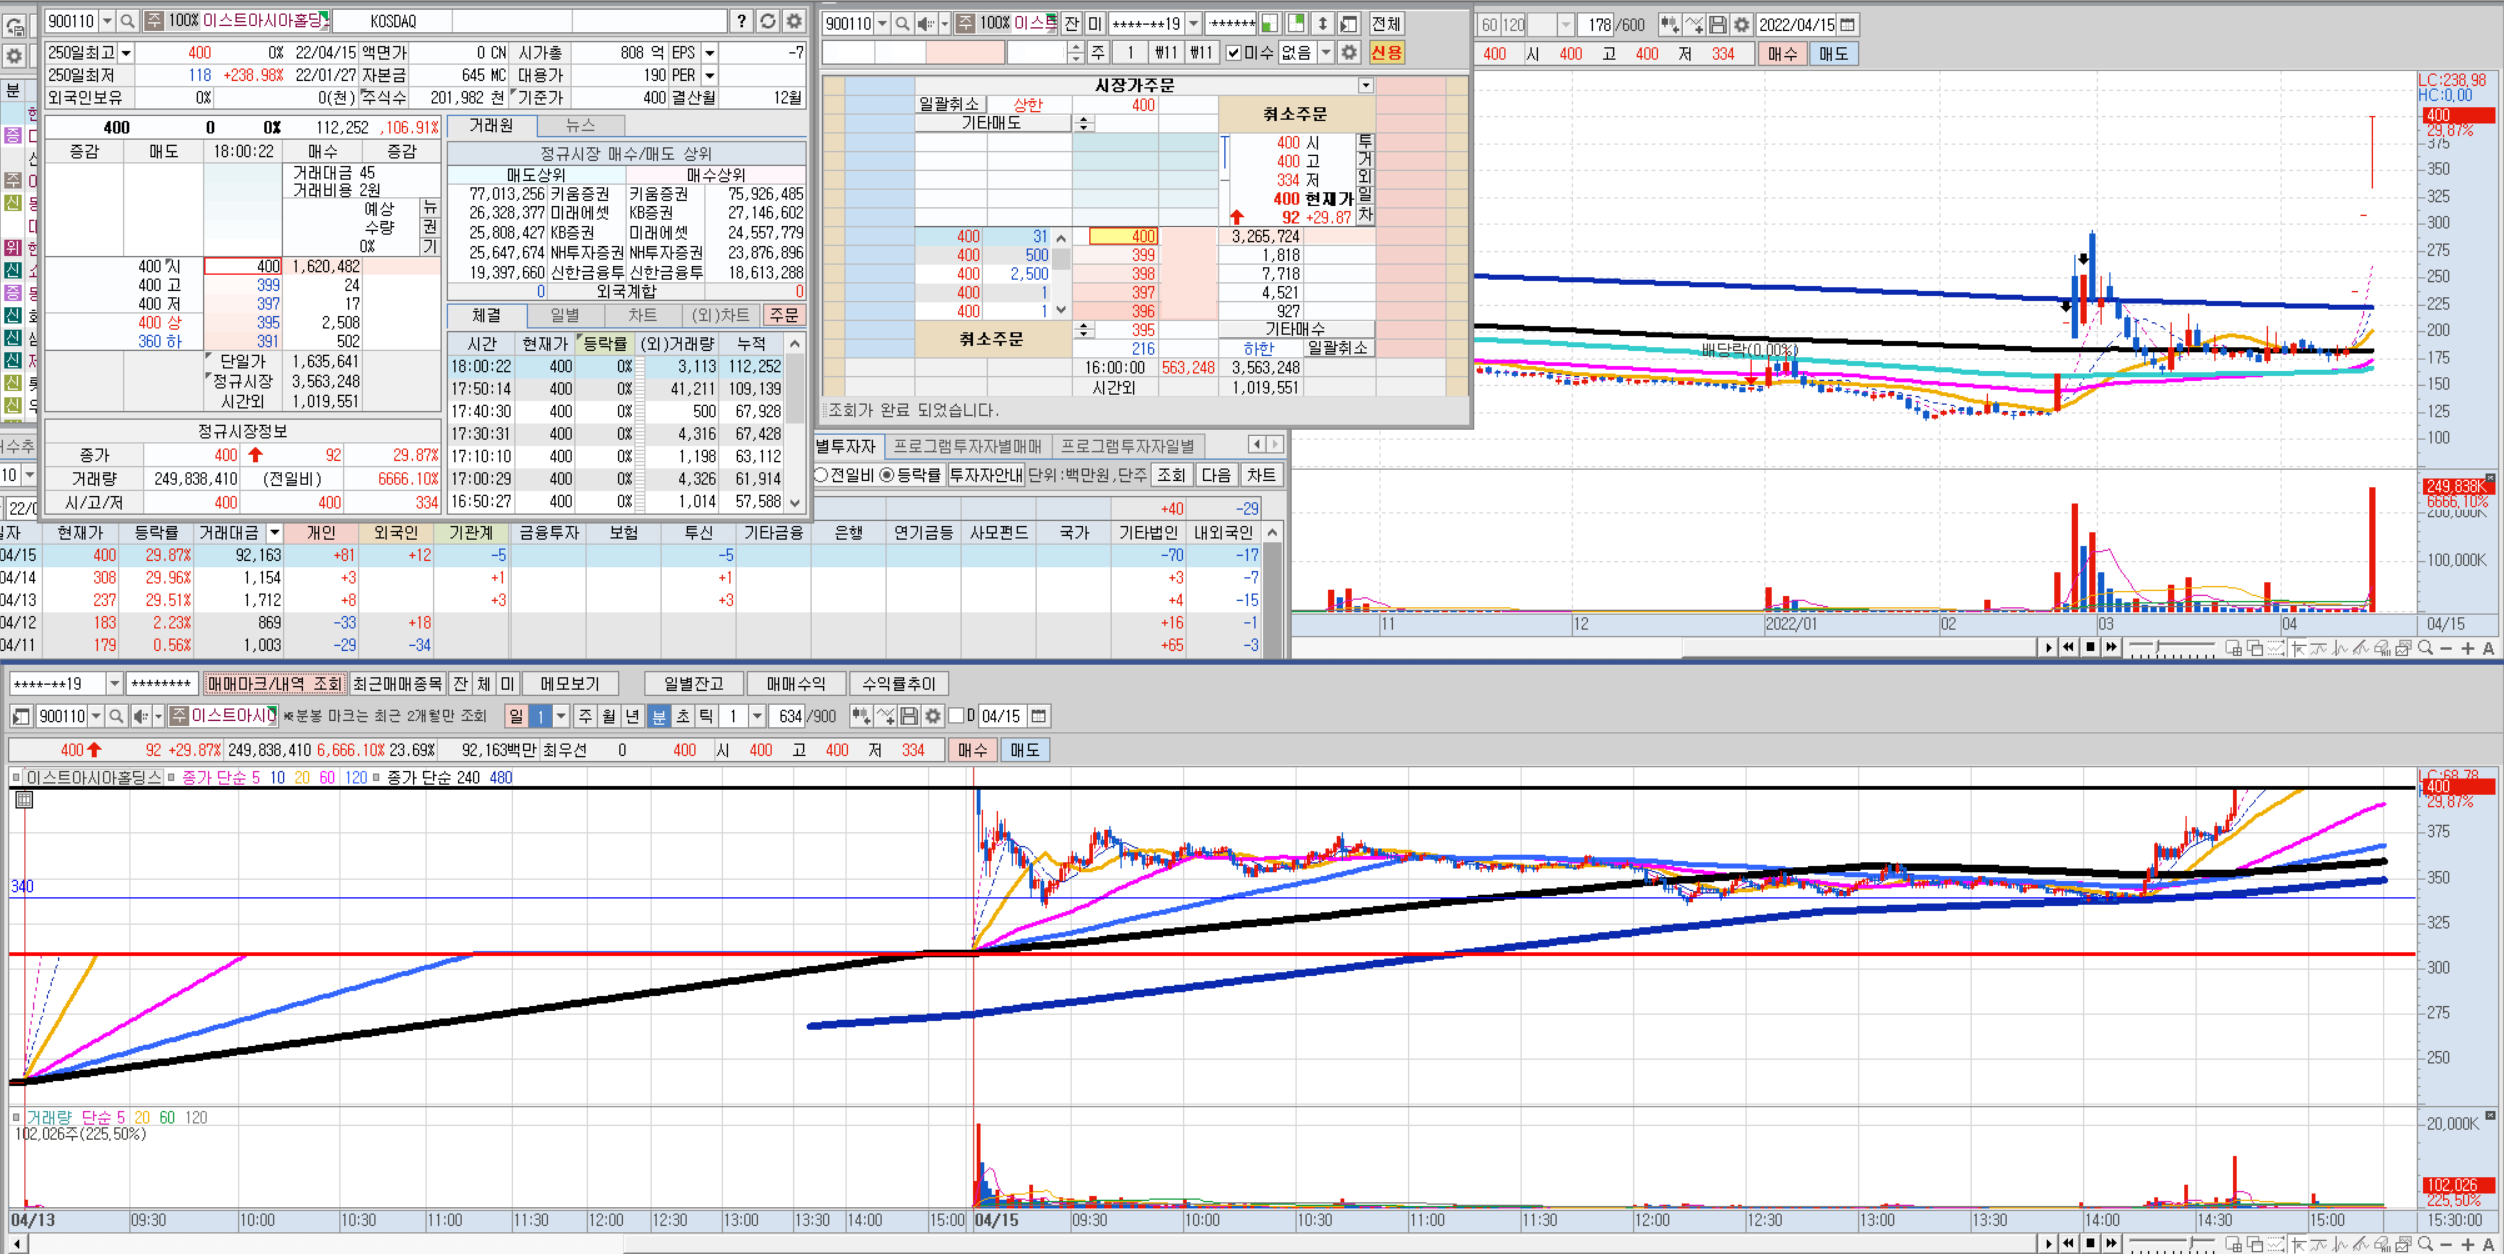Open account number dropdown in bottom panel
The width and height of the screenshot is (2504, 1254).
[x=114, y=684]
